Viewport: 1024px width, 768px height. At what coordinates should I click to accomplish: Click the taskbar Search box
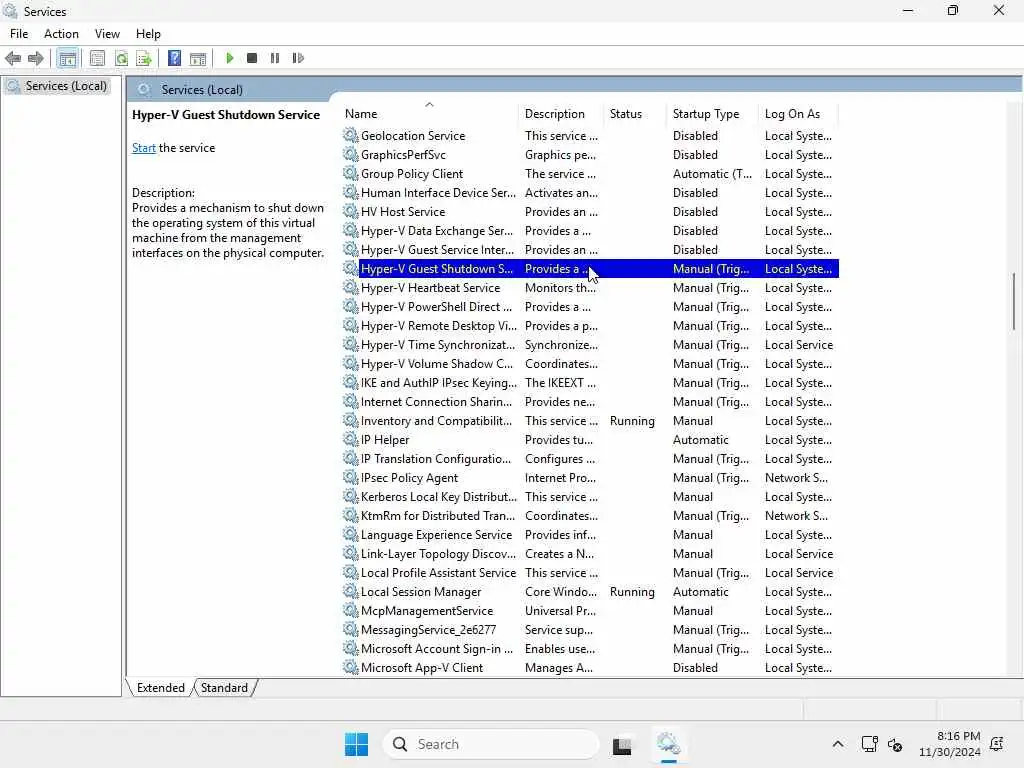490,744
